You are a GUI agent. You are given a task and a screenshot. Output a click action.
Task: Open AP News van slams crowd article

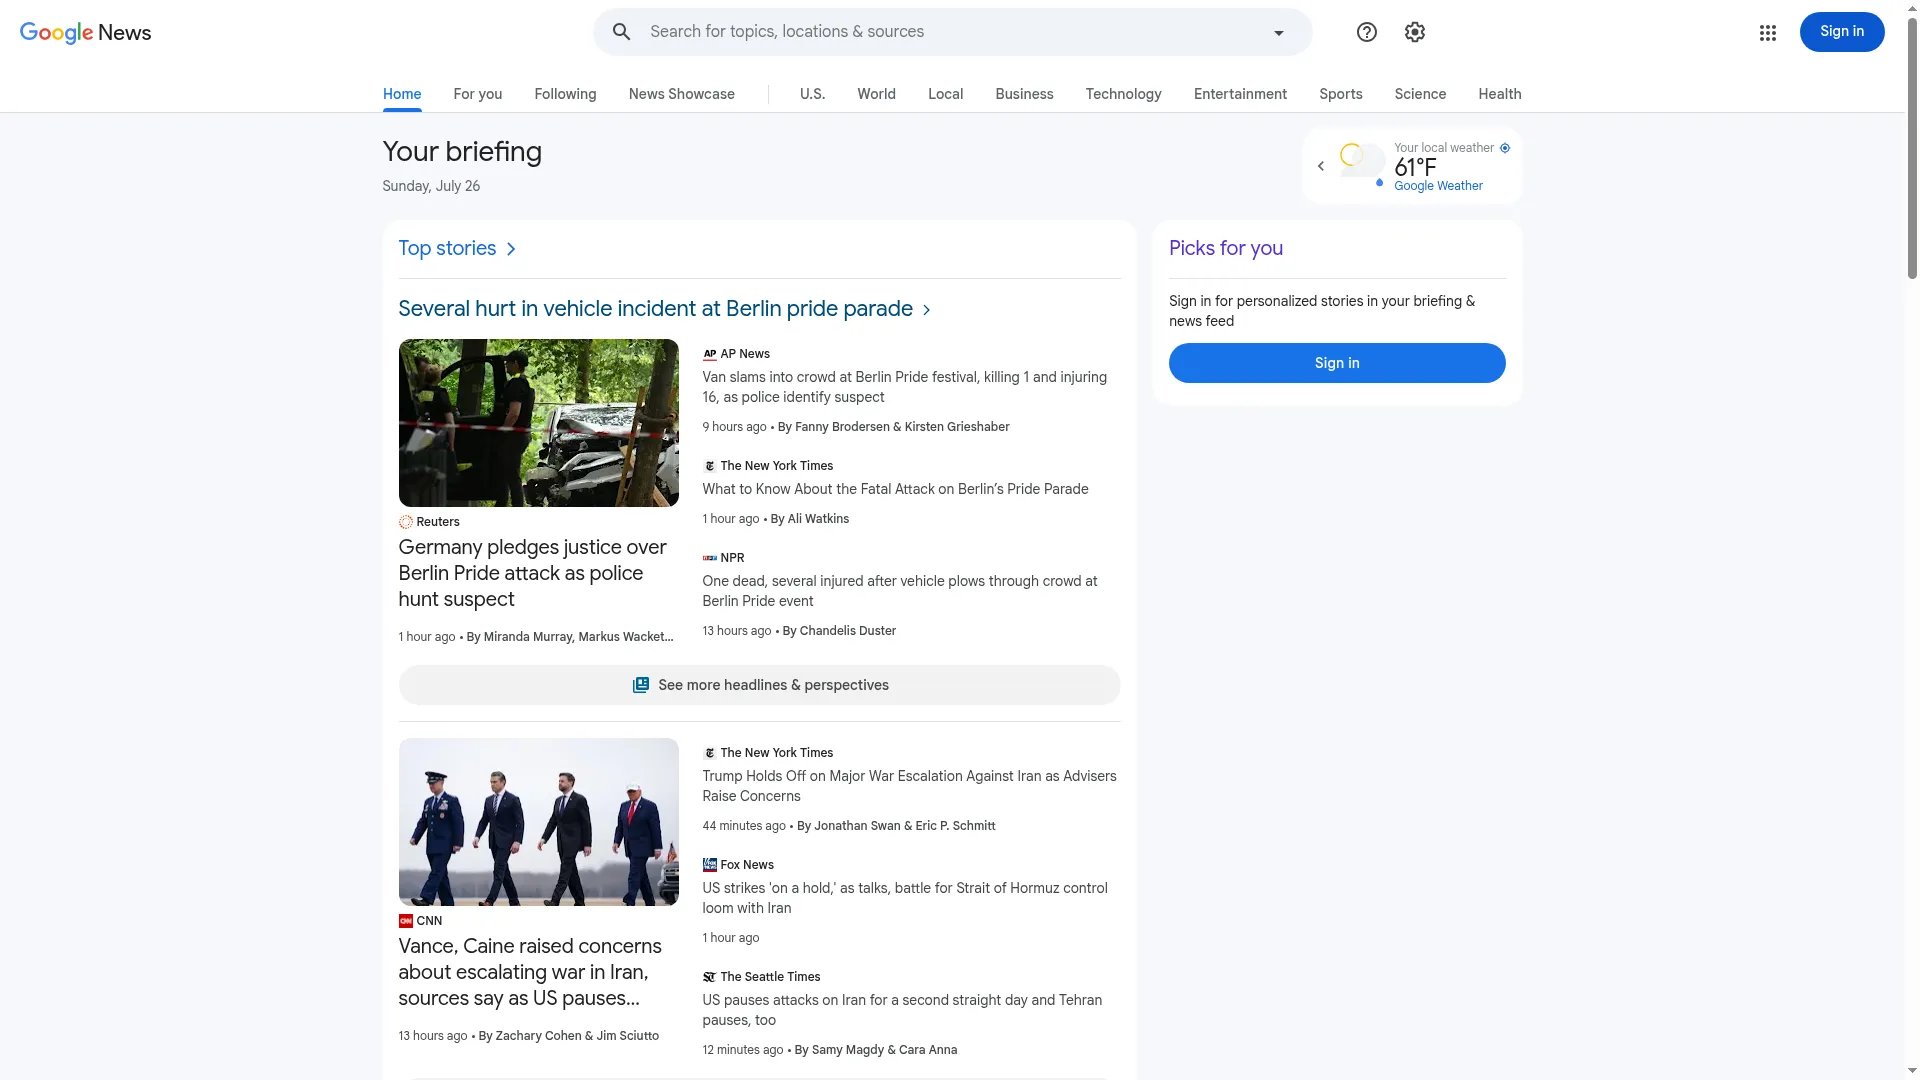tap(904, 387)
